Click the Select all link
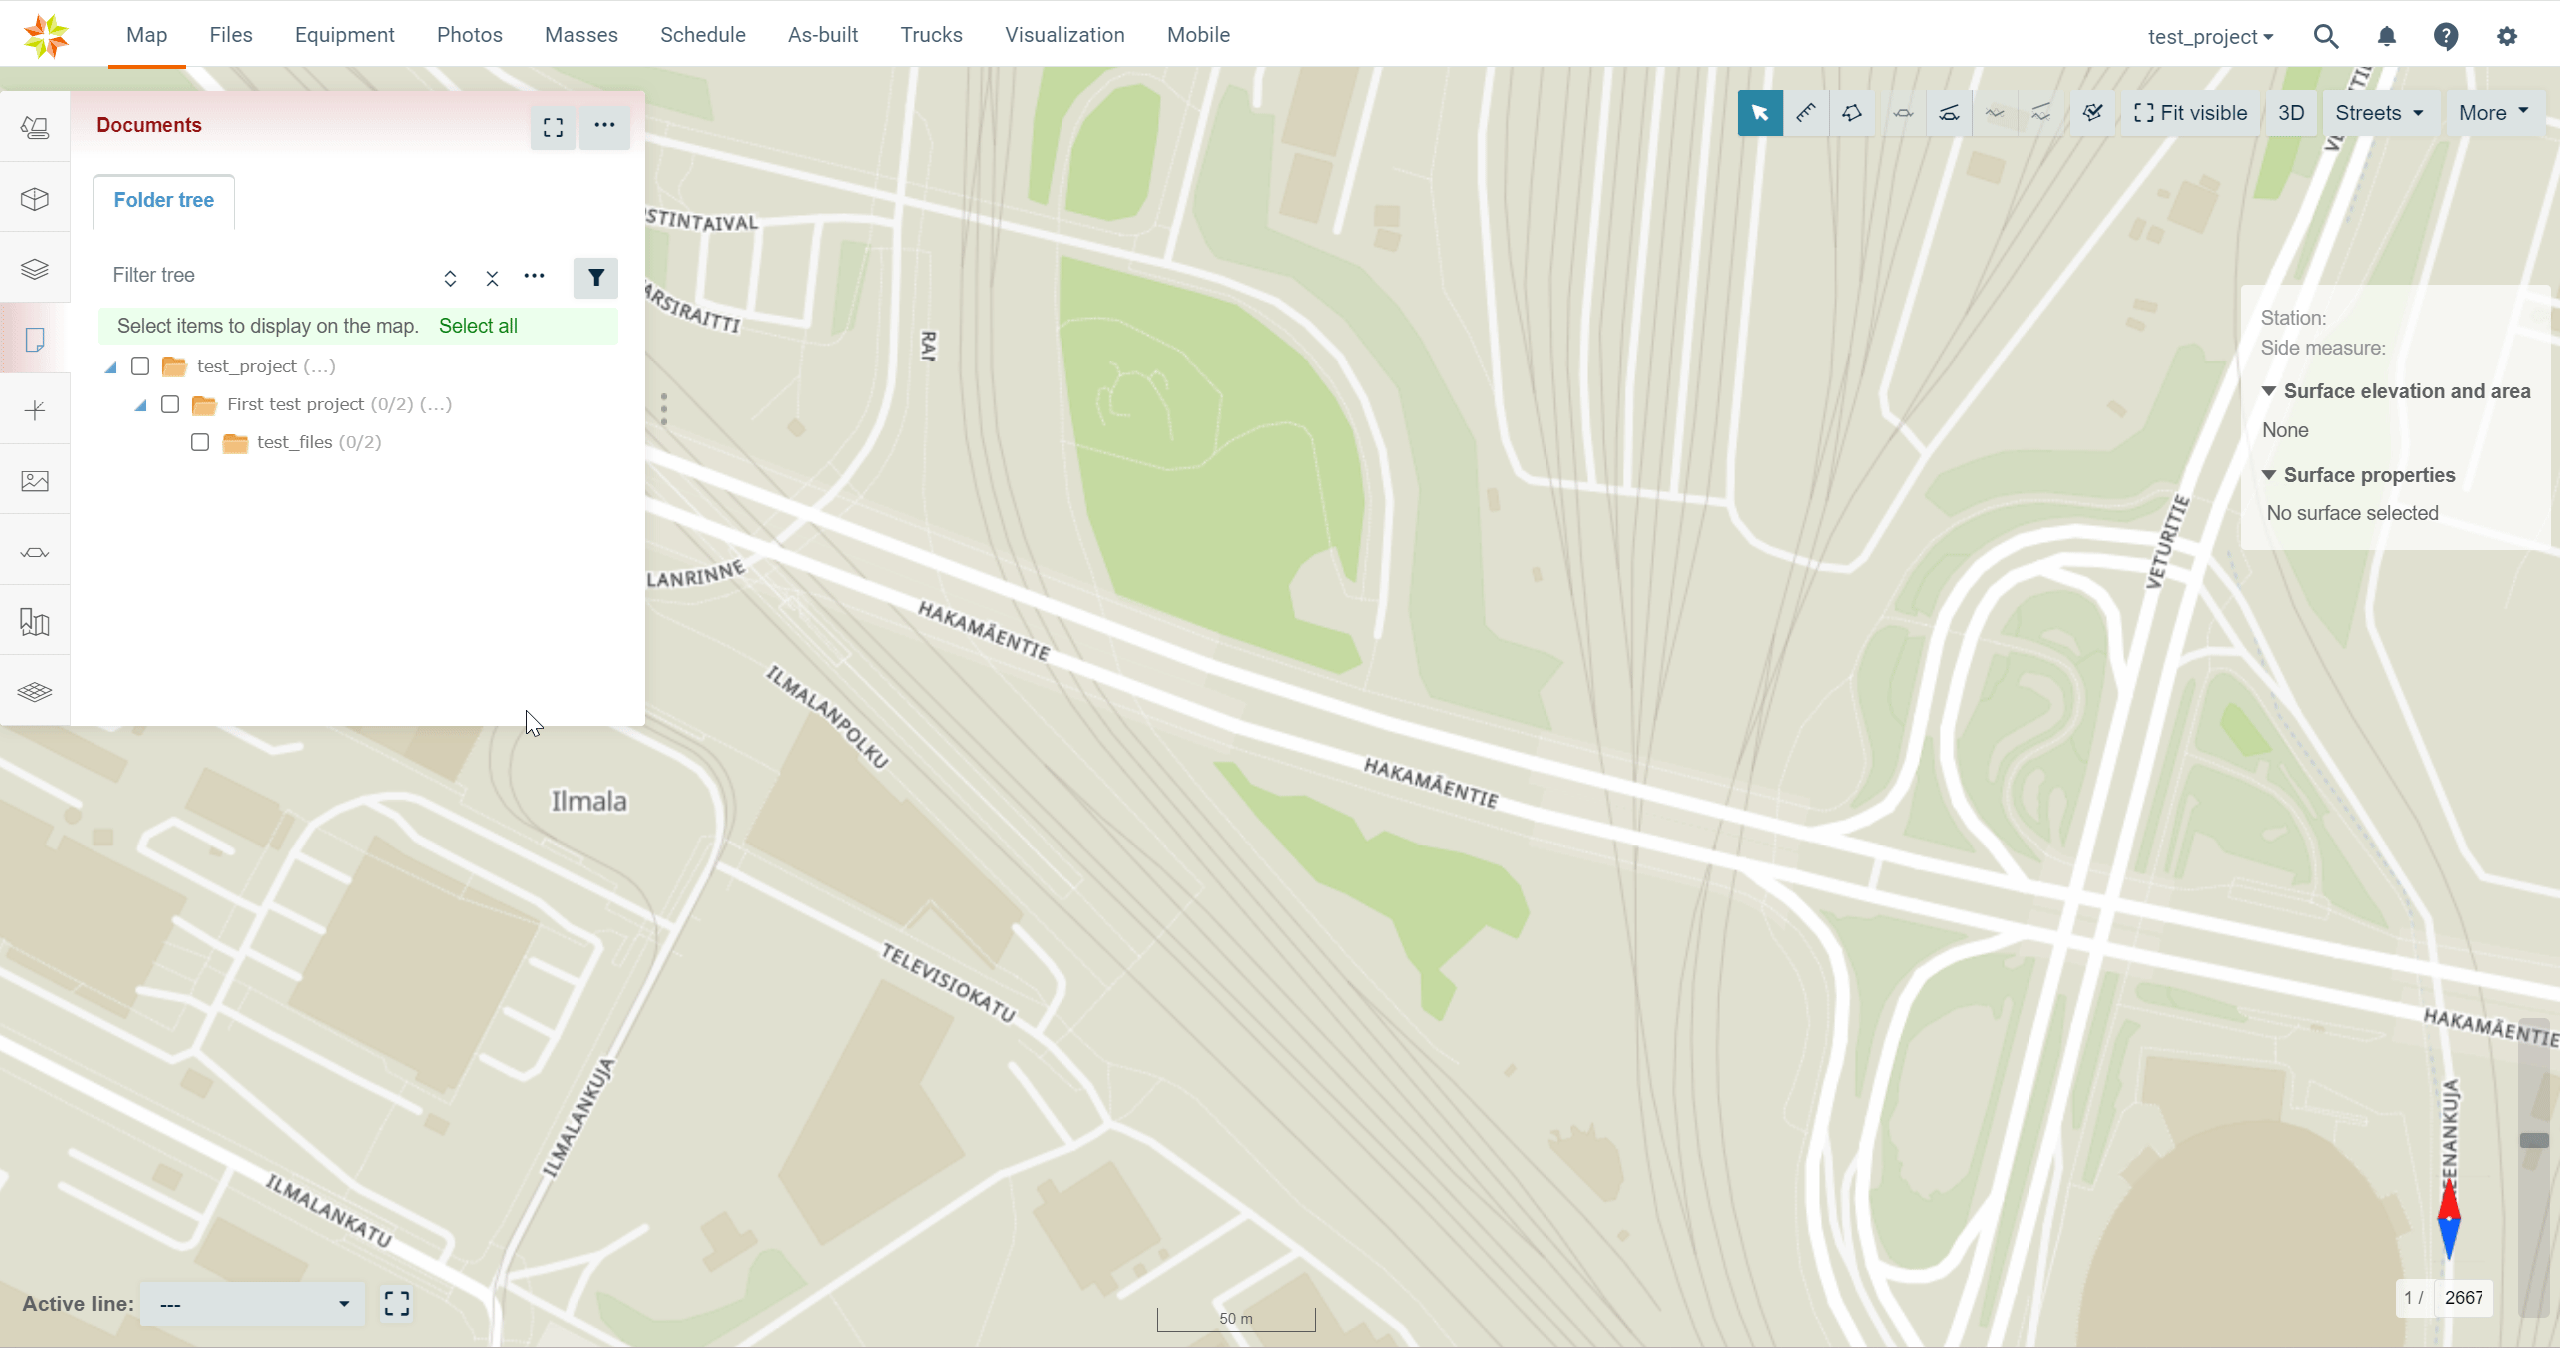 [478, 326]
